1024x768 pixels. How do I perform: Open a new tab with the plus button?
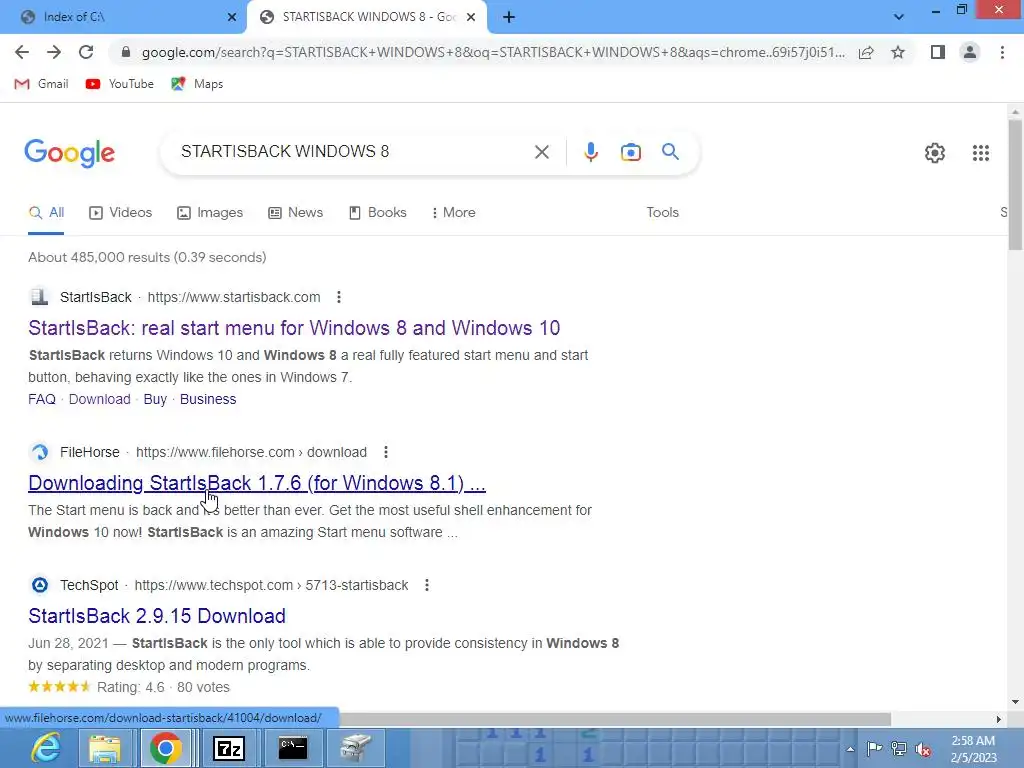[x=509, y=17]
